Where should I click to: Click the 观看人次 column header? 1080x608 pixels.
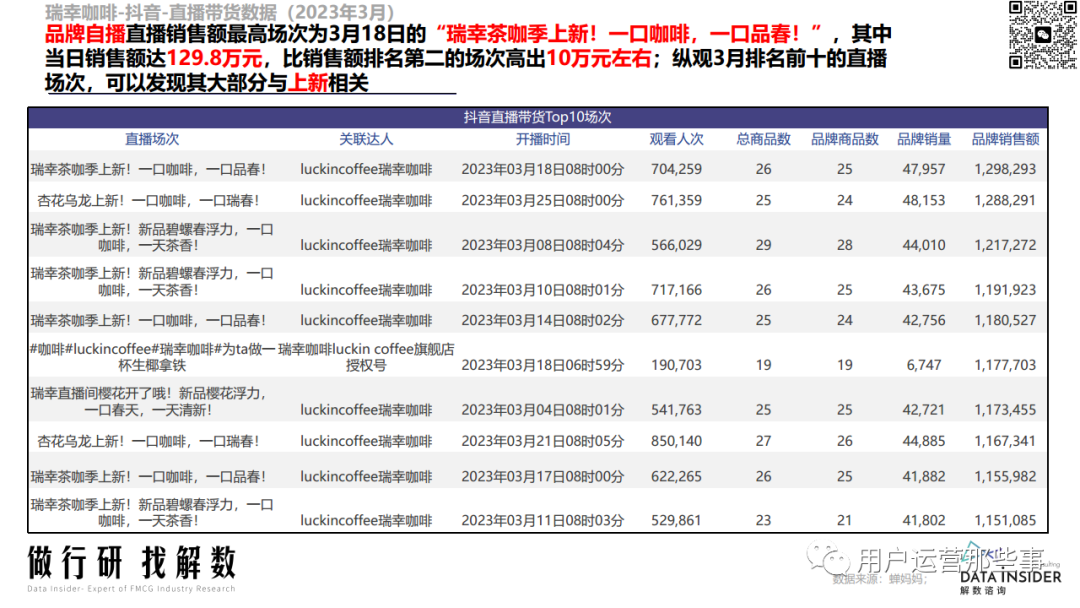tap(676, 139)
